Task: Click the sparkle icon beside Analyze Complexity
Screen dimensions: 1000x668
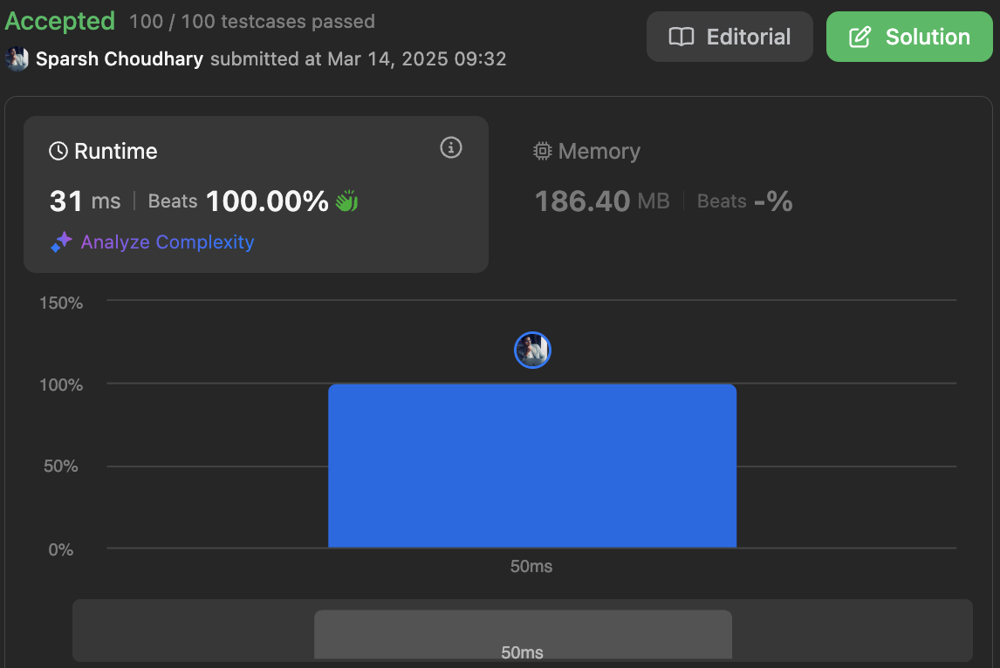Action: [61, 242]
